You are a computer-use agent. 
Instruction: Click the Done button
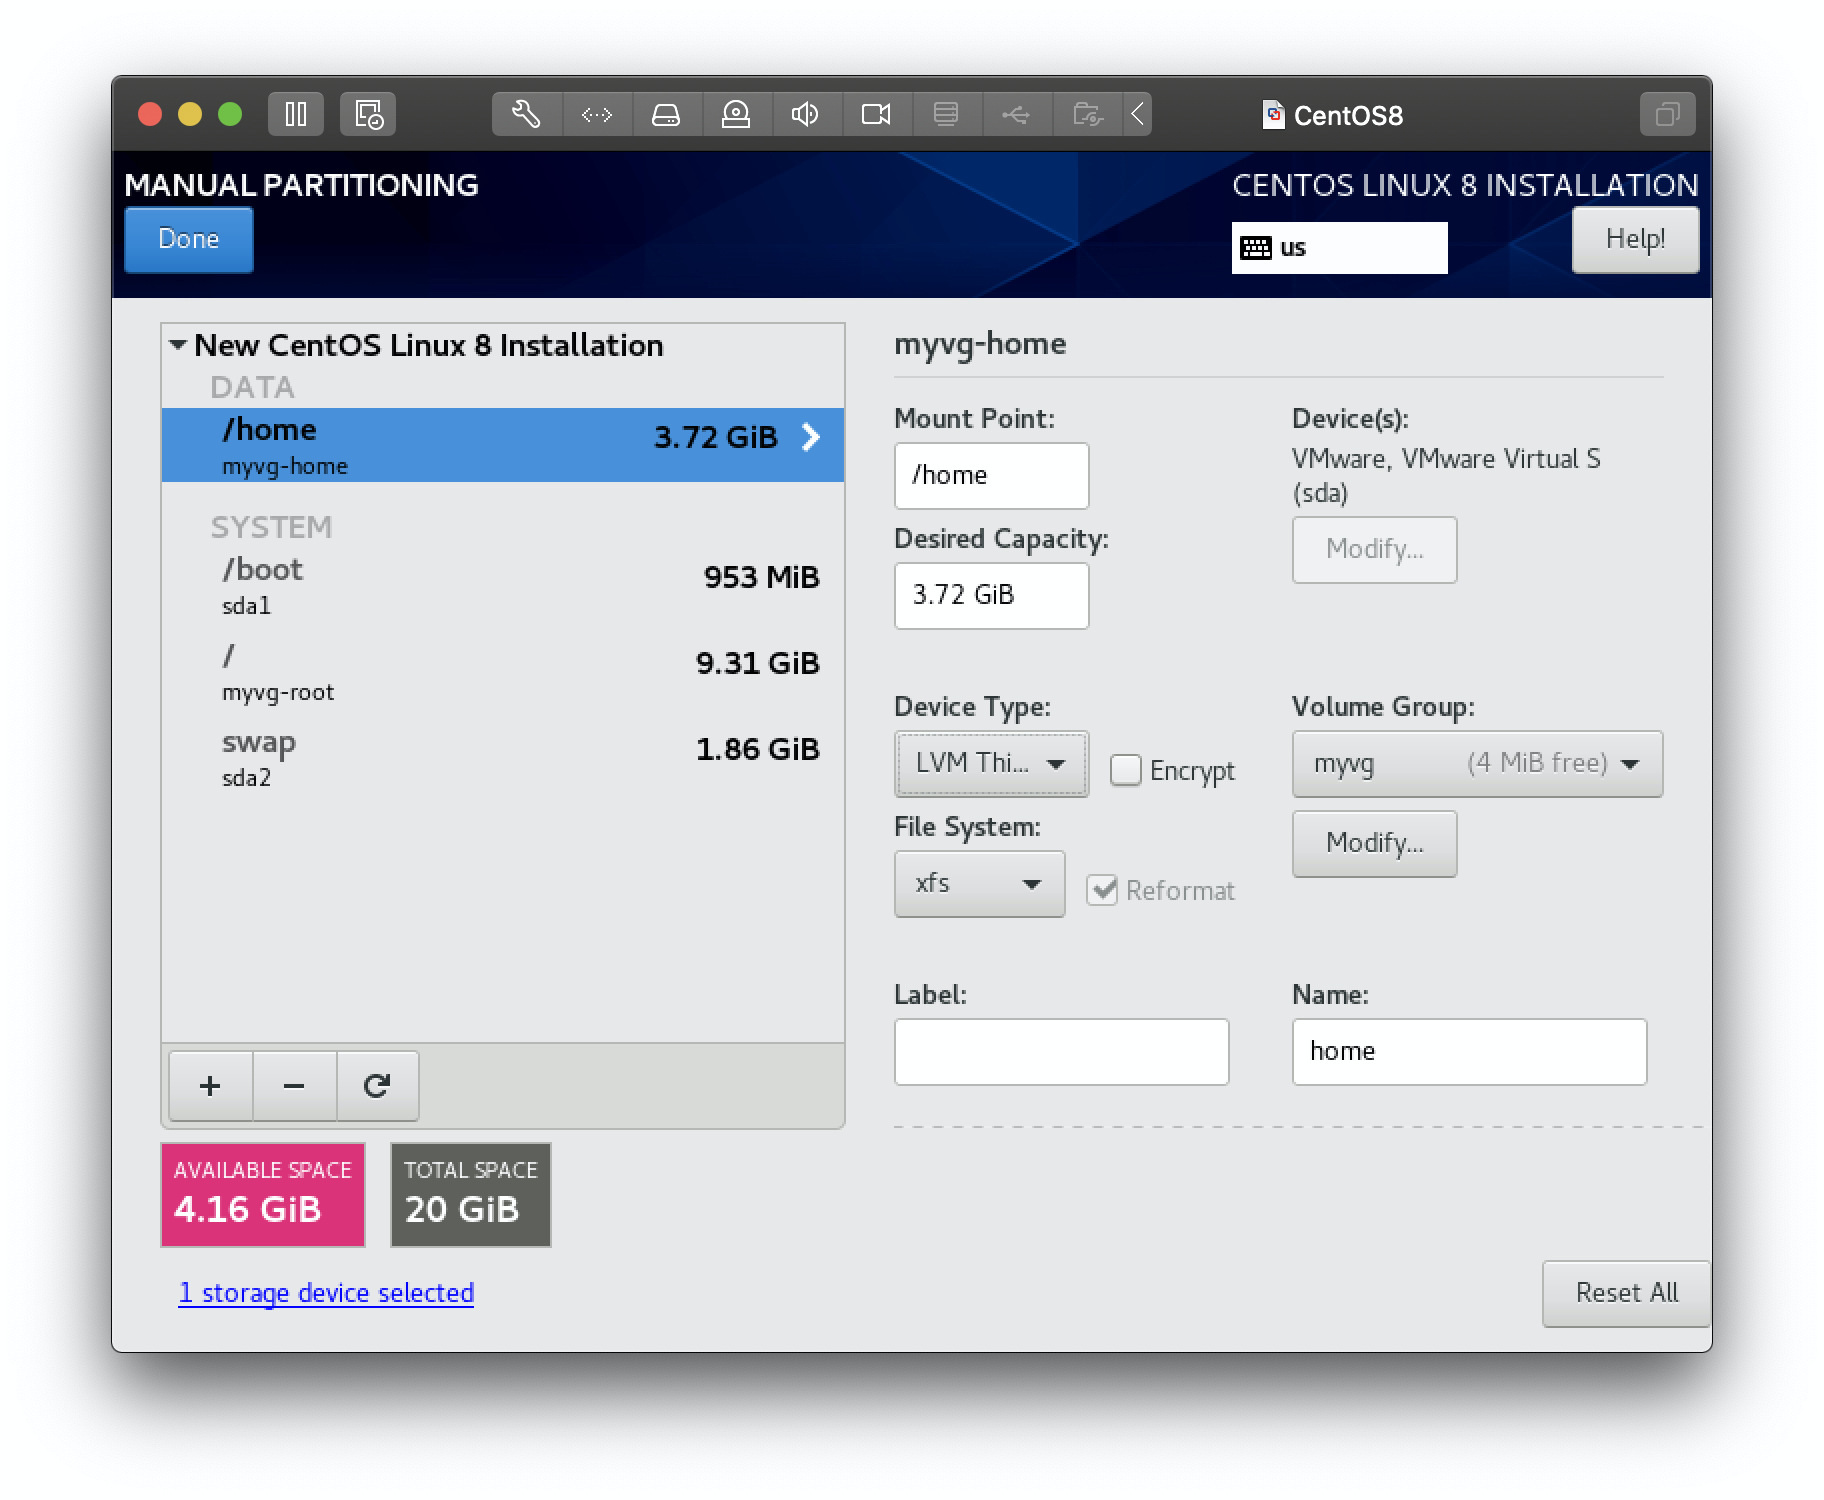point(189,240)
